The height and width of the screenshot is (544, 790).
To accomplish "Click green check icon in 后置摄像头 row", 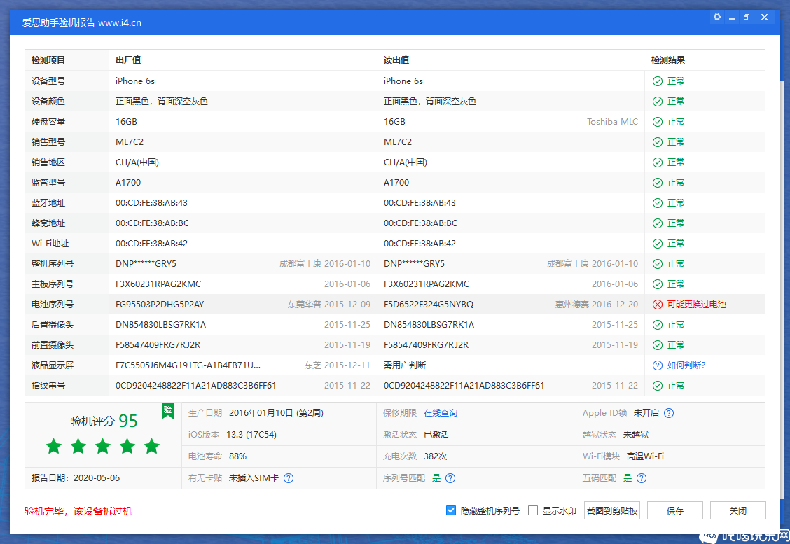I will [657, 325].
